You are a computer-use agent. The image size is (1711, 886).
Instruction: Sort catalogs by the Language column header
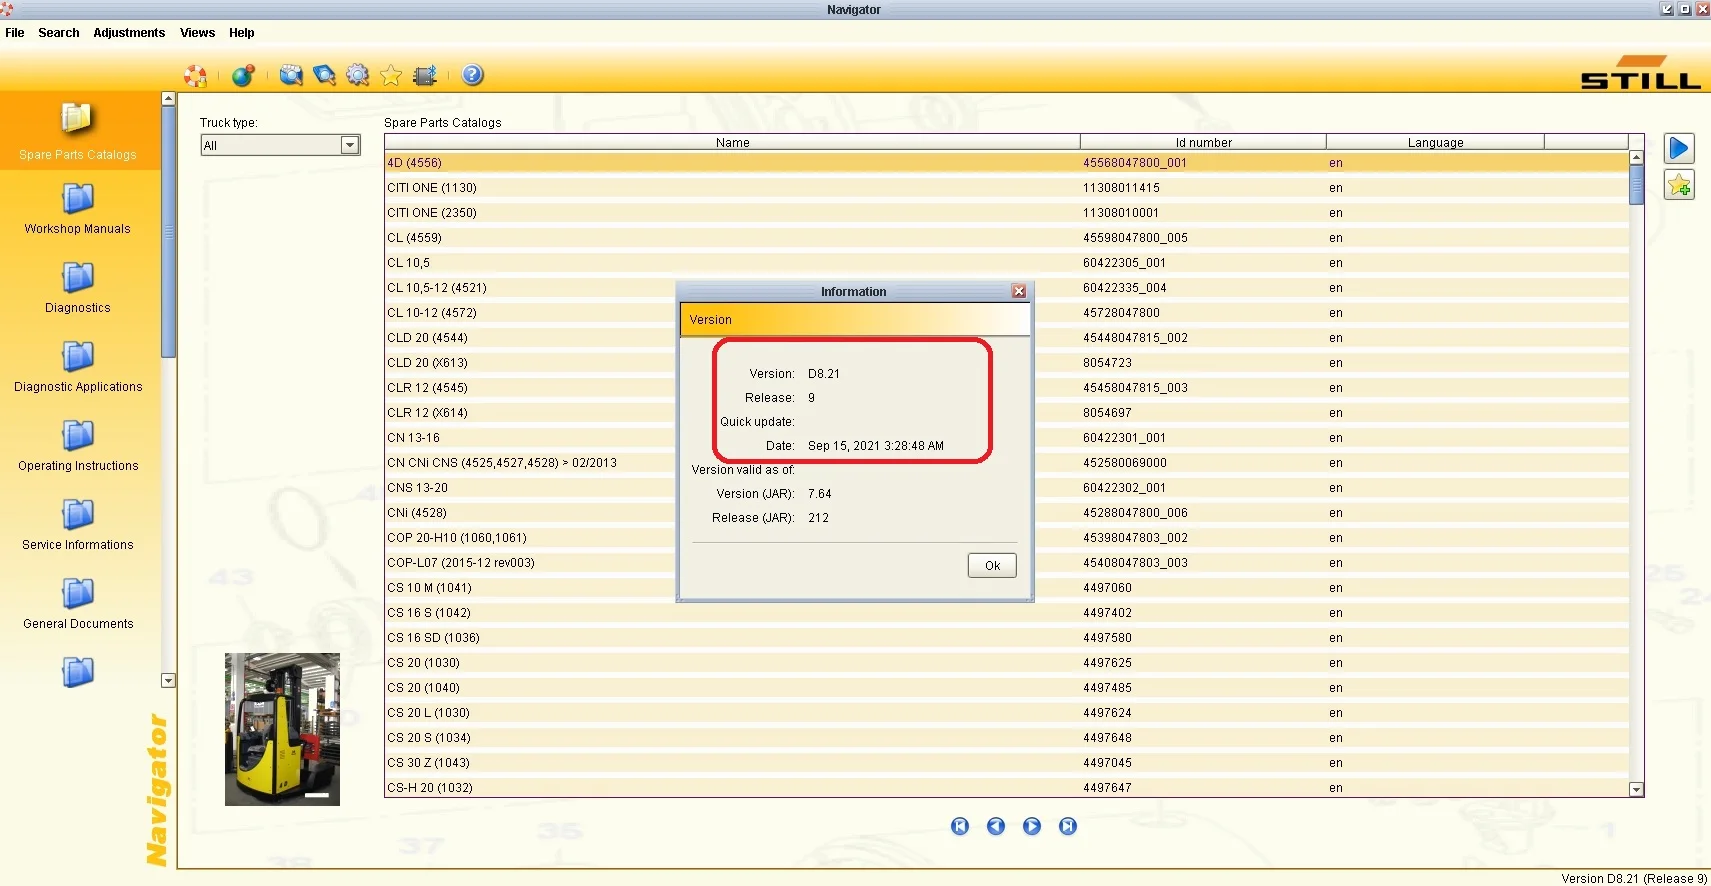pyautogui.click(x=1435, y=142)
